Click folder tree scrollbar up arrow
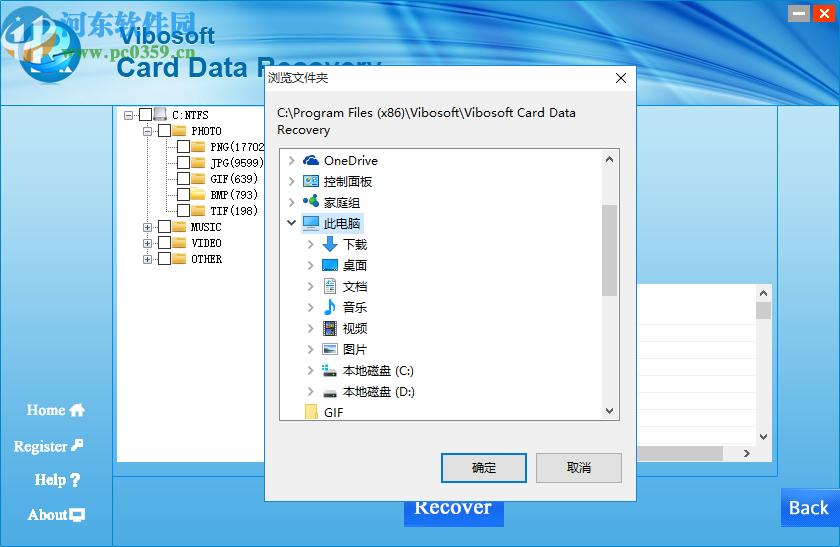Viewport: 840px width, 547px height. pos(609,159)
